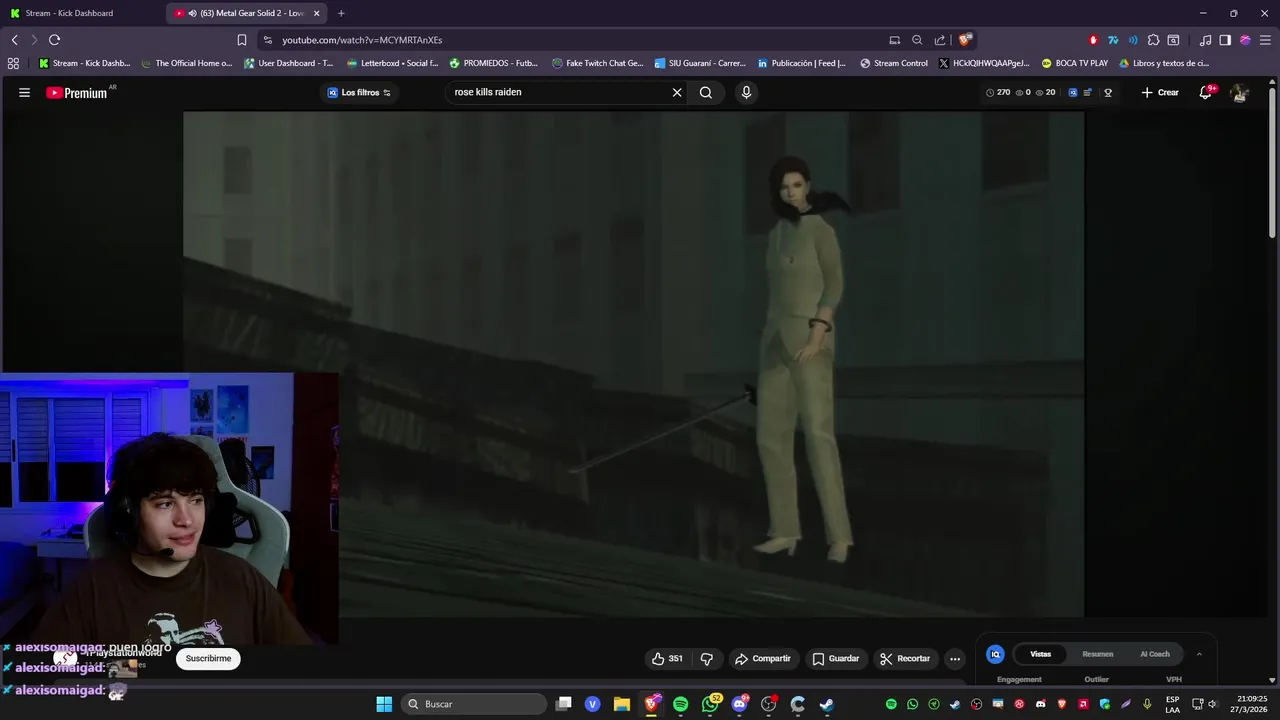Open the music note playlist icon
This screenshot has width=1280, height=720.
[1206, 40]
